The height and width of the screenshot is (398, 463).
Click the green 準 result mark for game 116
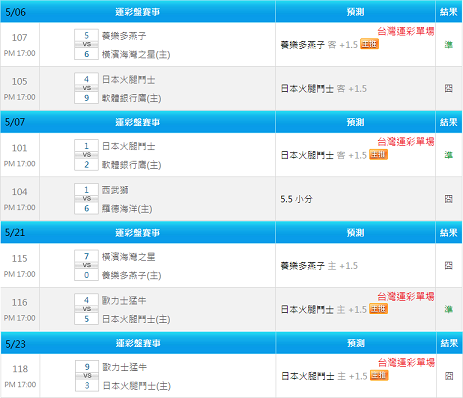[x=449, y=309]
